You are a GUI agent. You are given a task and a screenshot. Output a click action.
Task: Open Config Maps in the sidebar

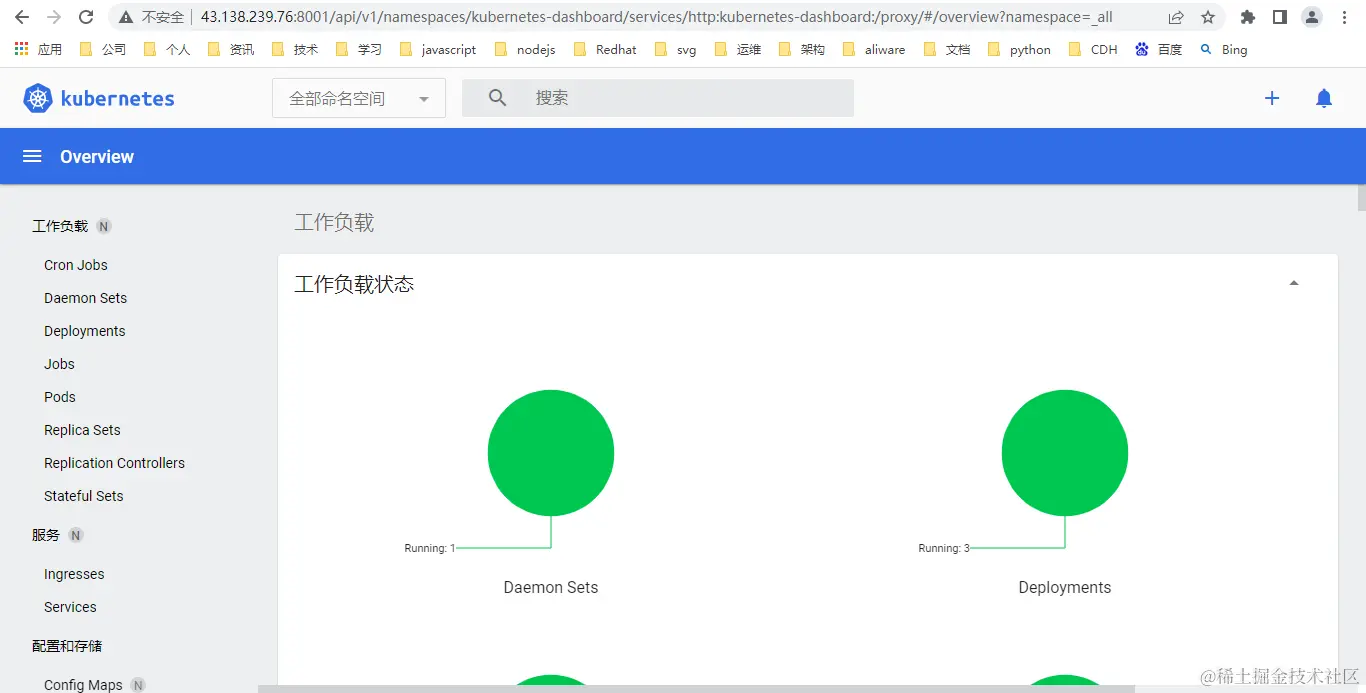(x=83, y=685)
